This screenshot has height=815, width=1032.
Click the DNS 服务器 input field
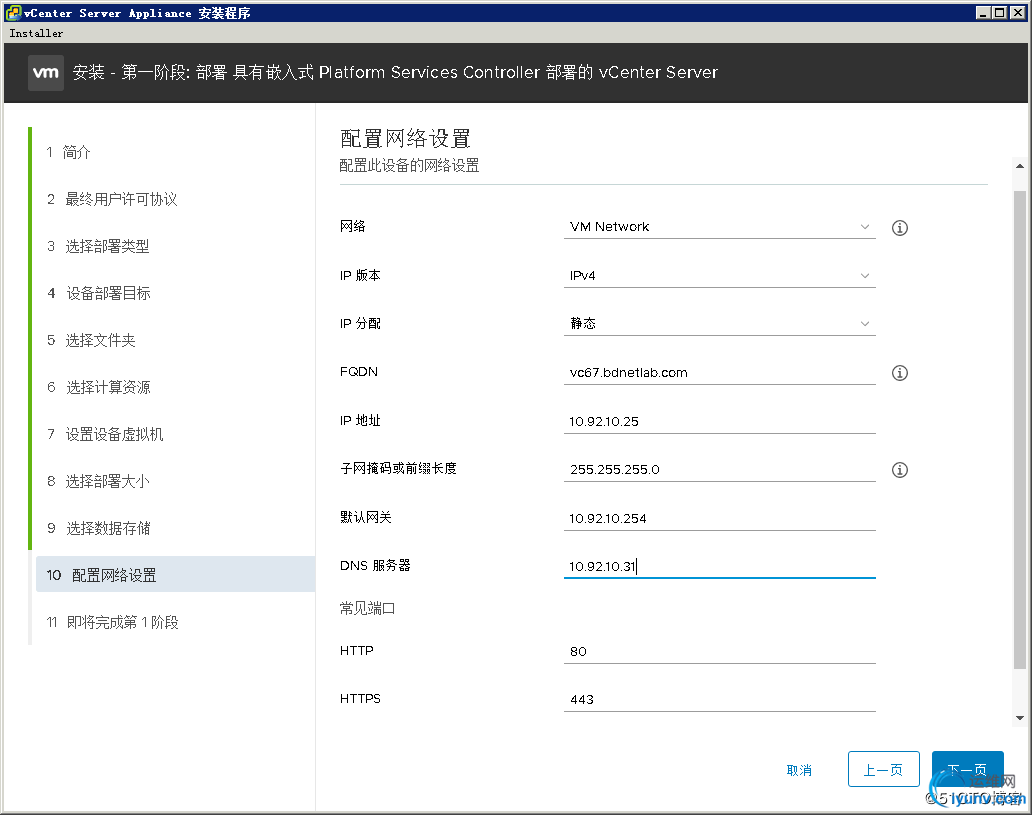coord(719,566)
